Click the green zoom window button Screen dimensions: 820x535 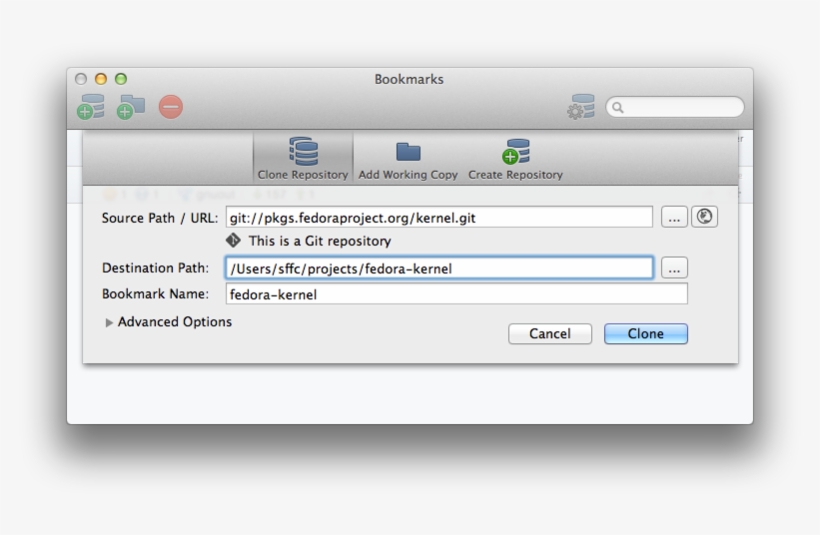(x=121, y=79)
